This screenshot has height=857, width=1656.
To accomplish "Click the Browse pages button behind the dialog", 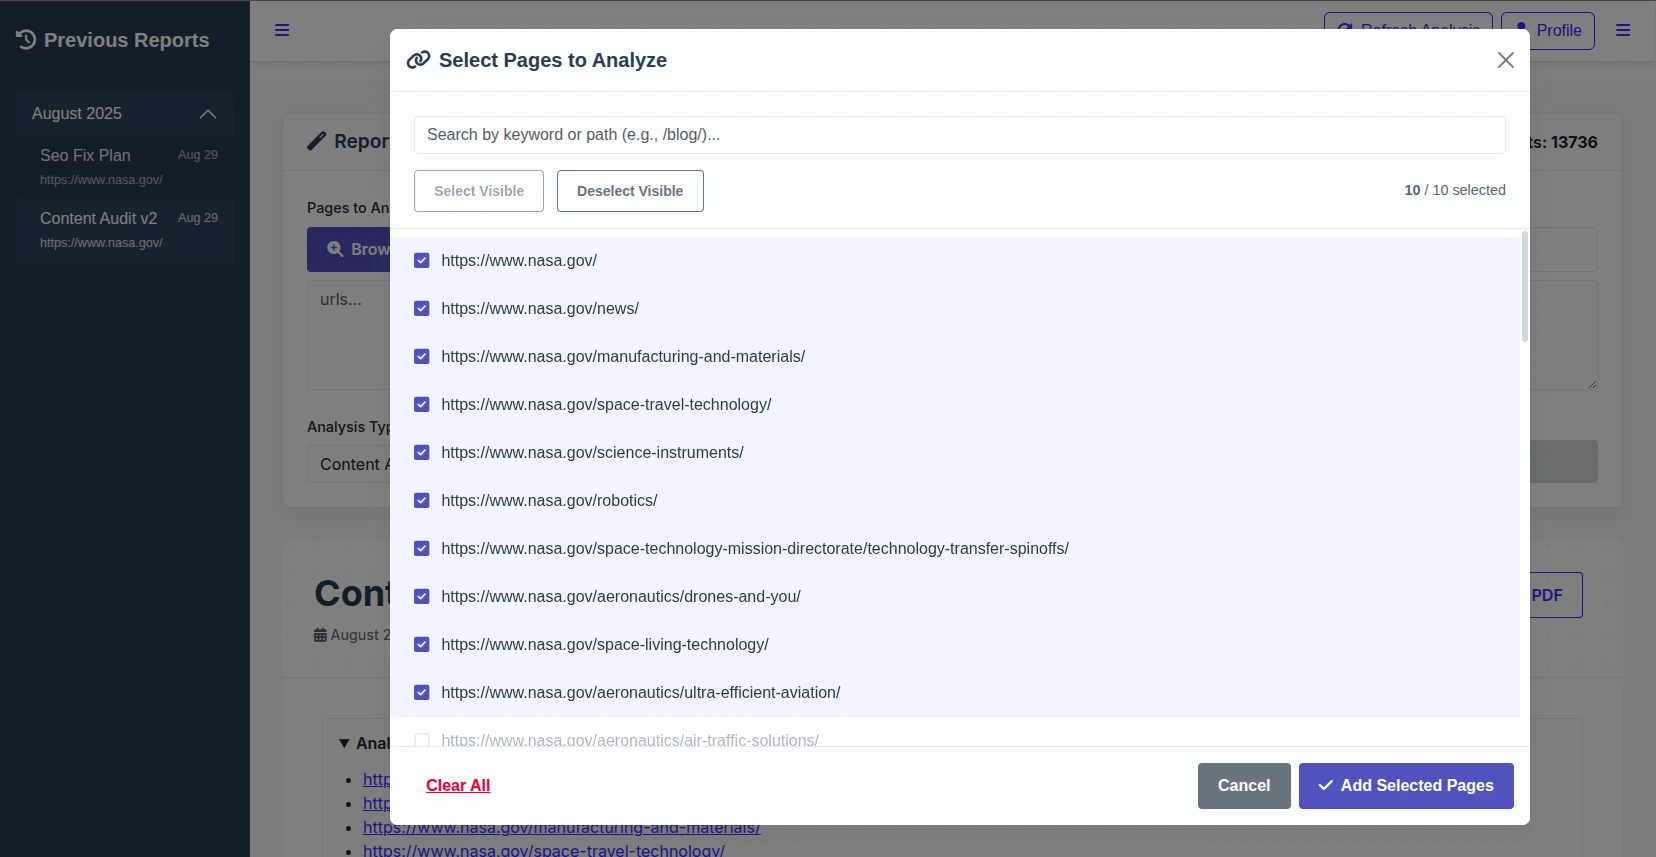I will click(349, 250).
